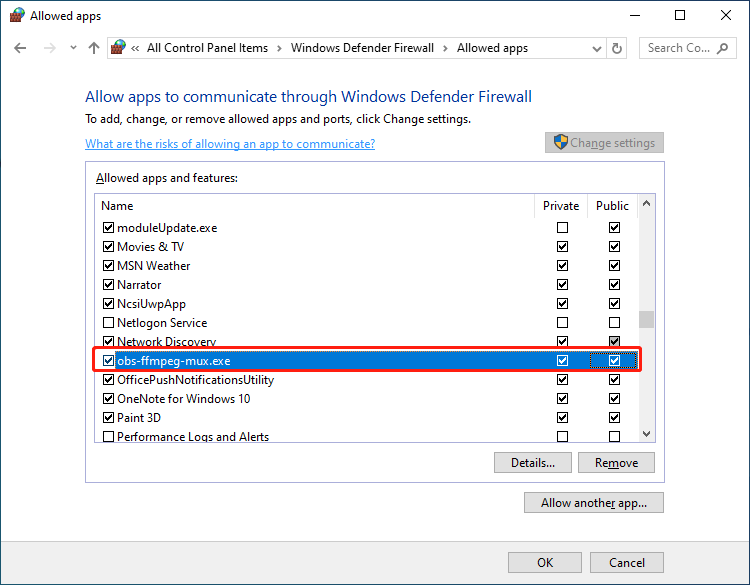Select the obs-ffmpeg-mux.exe entry
This screenshot has height=585, width=750.
point(366,360)
